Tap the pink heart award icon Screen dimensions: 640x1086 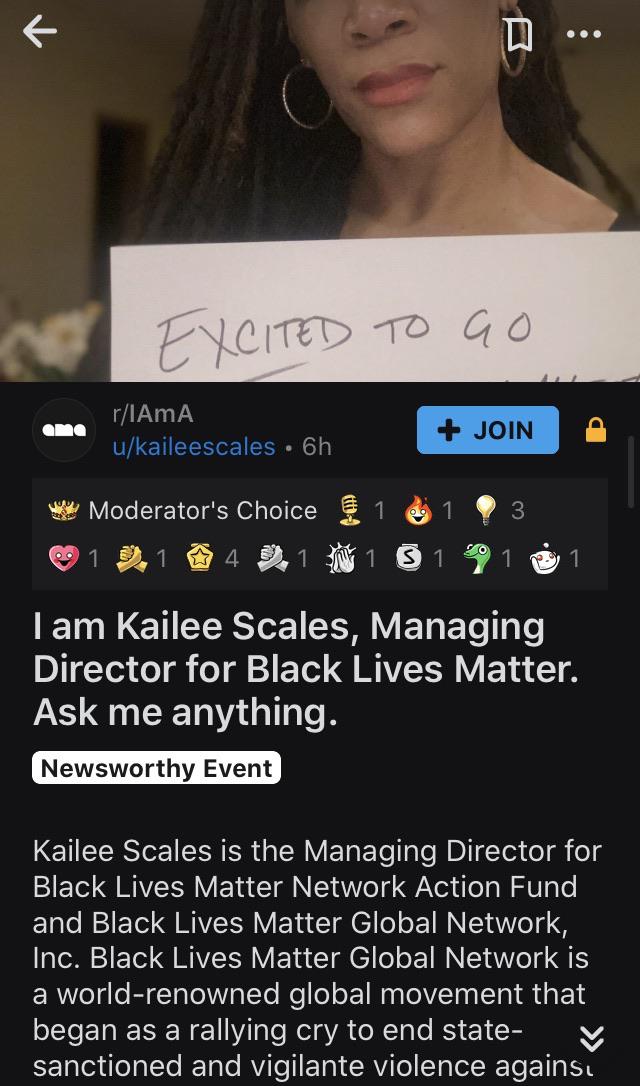coord(63,558)
